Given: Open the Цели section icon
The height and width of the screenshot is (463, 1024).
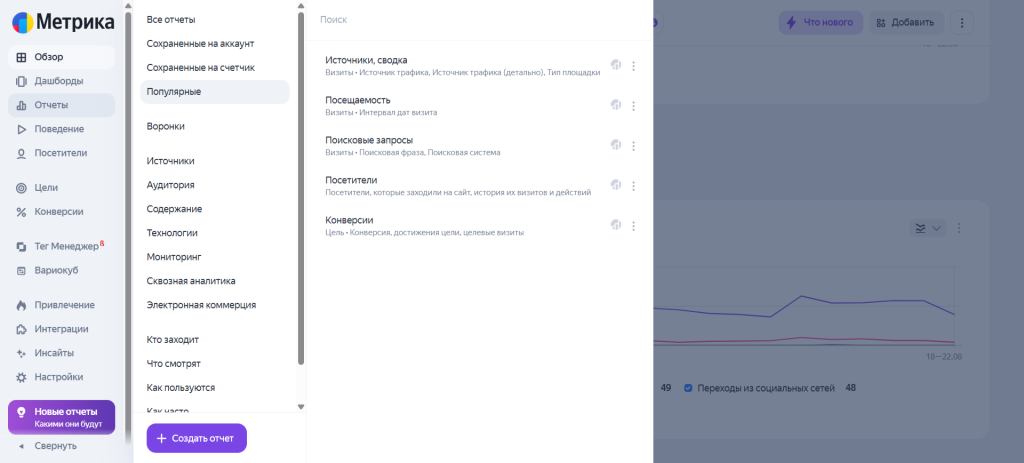Looking at the screenshot, I should pyautogui.click(x=21, y=188).
